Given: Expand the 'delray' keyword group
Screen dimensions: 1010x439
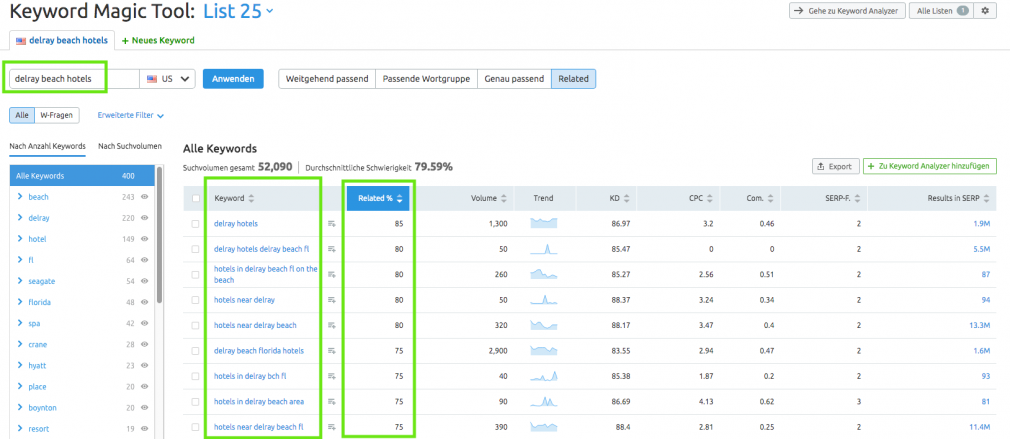Looking at the screenshot, I should (x=20, y=218).
